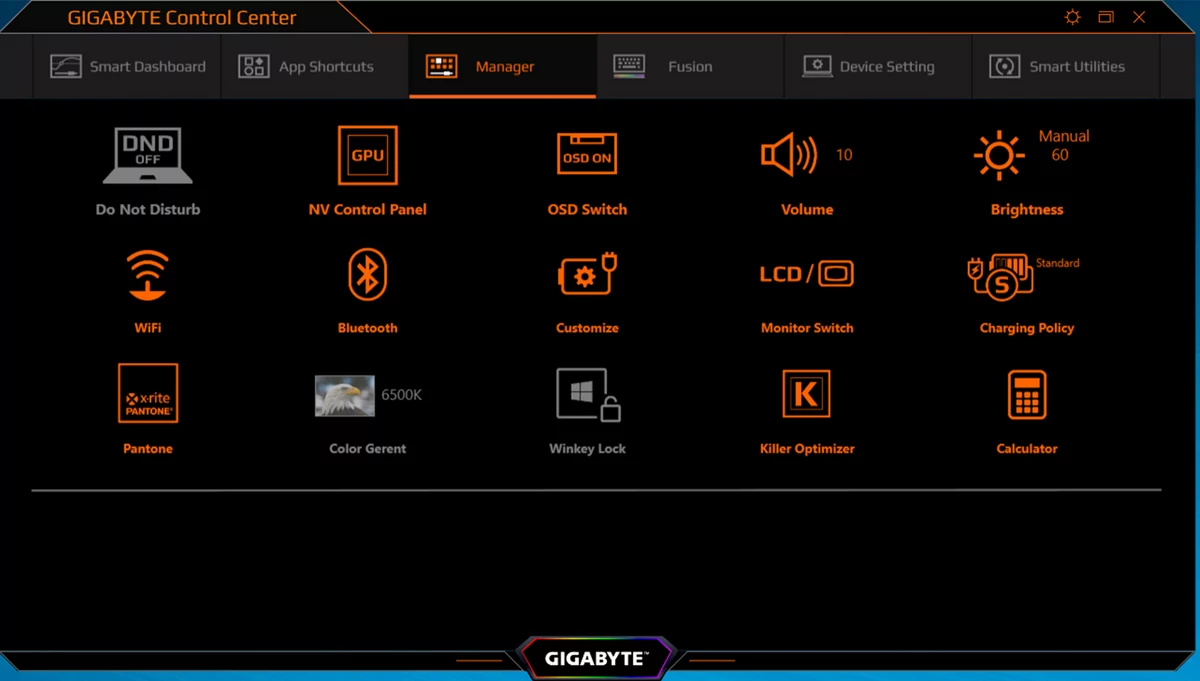Open the Fusion tab
Screen dimensions: 1200x681
[690, 67]
